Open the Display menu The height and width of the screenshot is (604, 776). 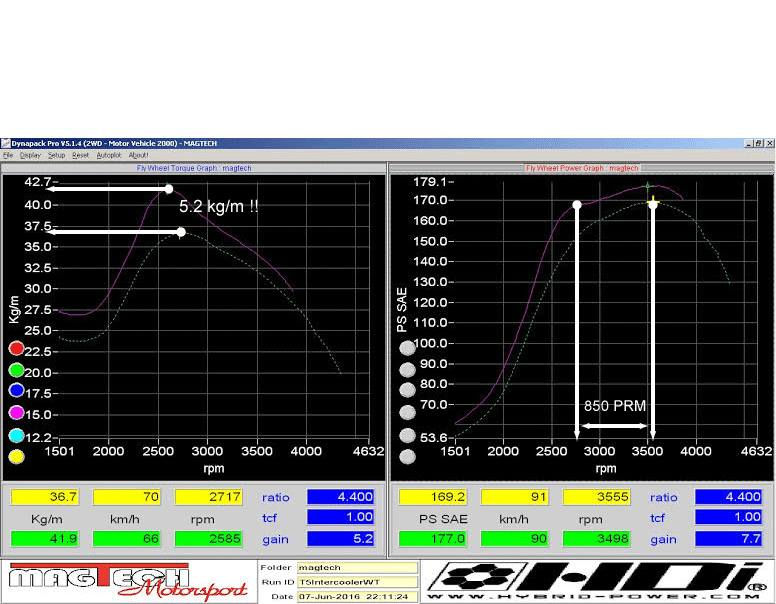[30, 155]
